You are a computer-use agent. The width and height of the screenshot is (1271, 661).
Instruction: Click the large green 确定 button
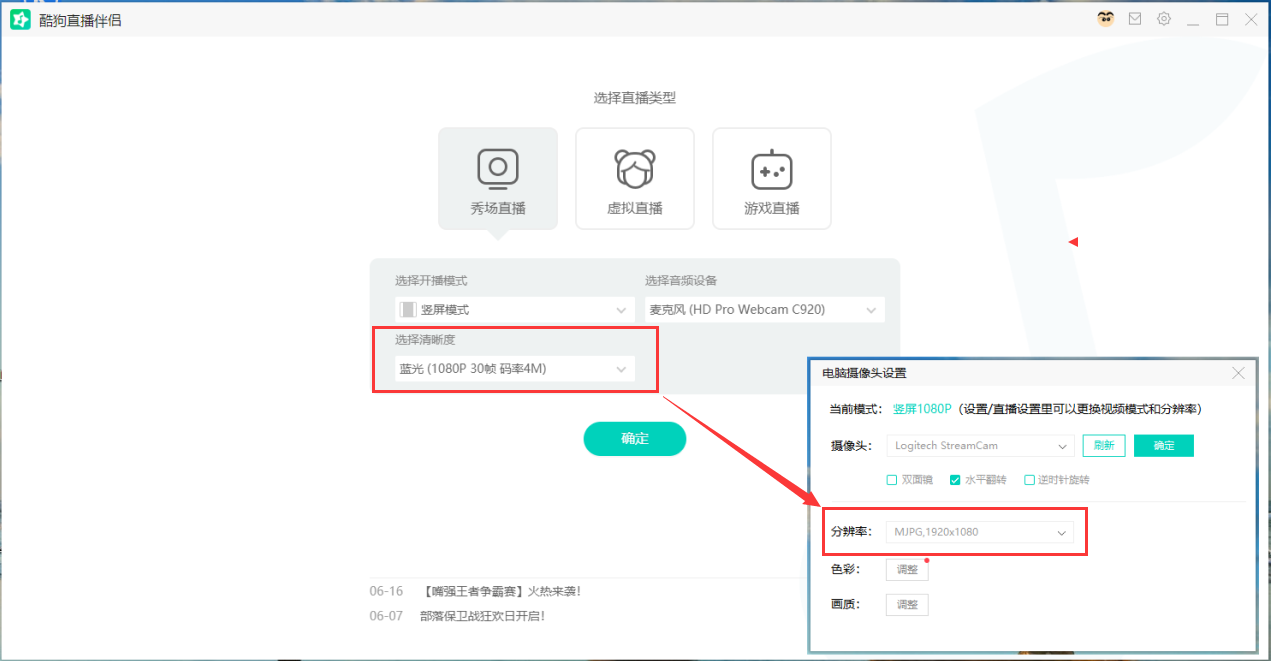pyautogui.click(x=634, y=438)
